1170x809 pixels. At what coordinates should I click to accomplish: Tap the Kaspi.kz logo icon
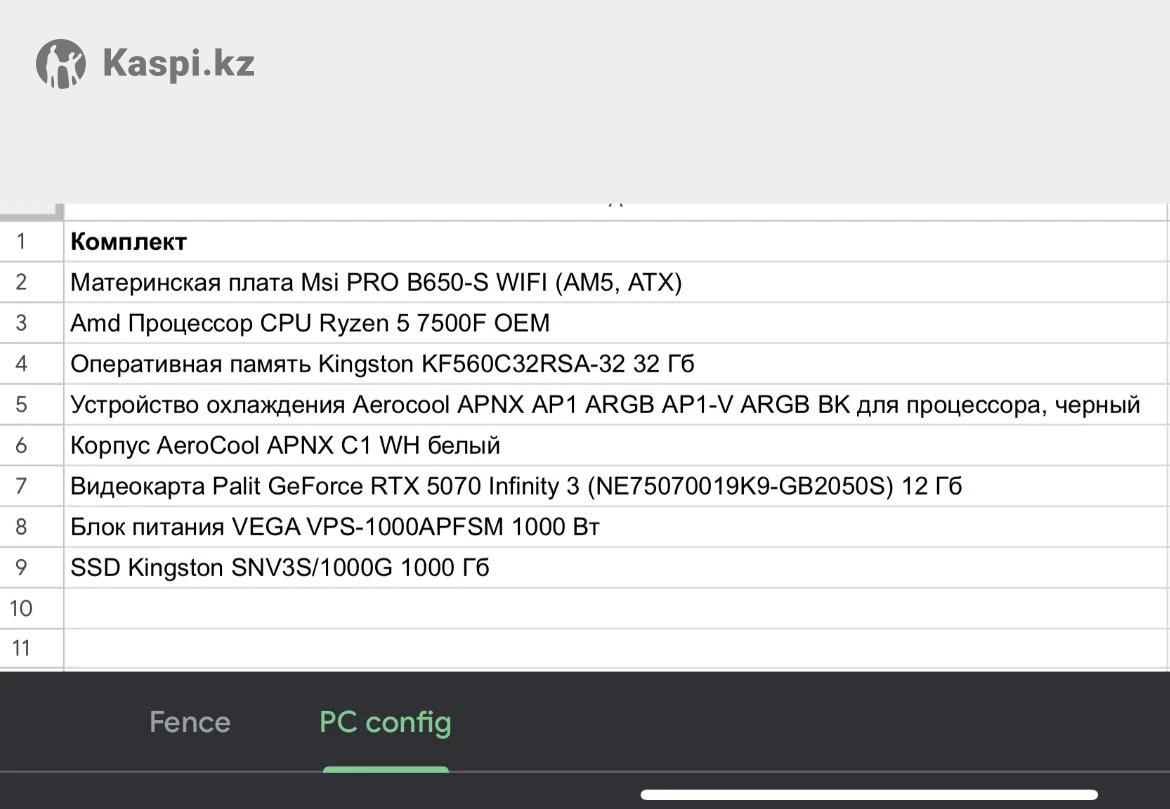click(x=61, y=64)
